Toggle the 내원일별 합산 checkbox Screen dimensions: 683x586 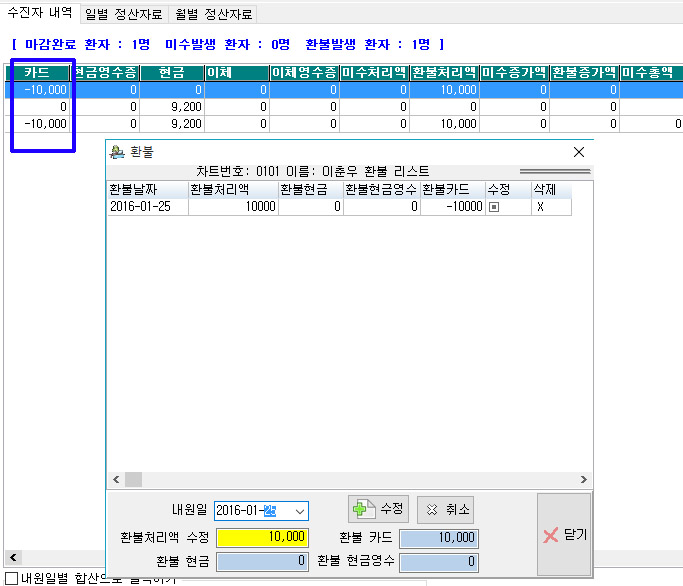click(11, 578)
